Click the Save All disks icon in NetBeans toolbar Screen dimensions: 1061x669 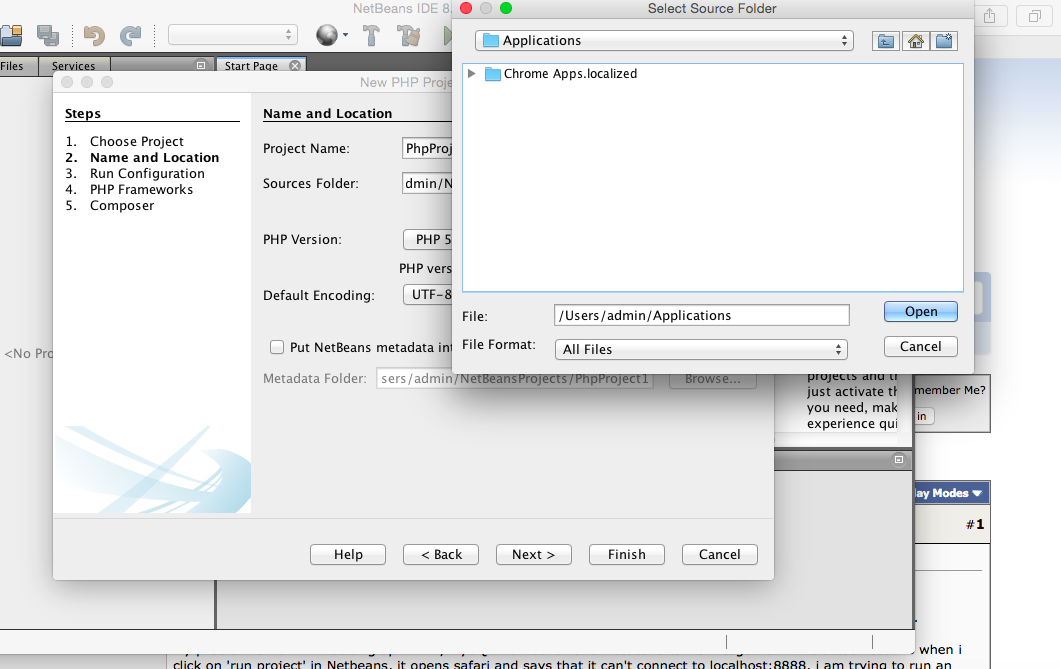[x=48, y=35]
